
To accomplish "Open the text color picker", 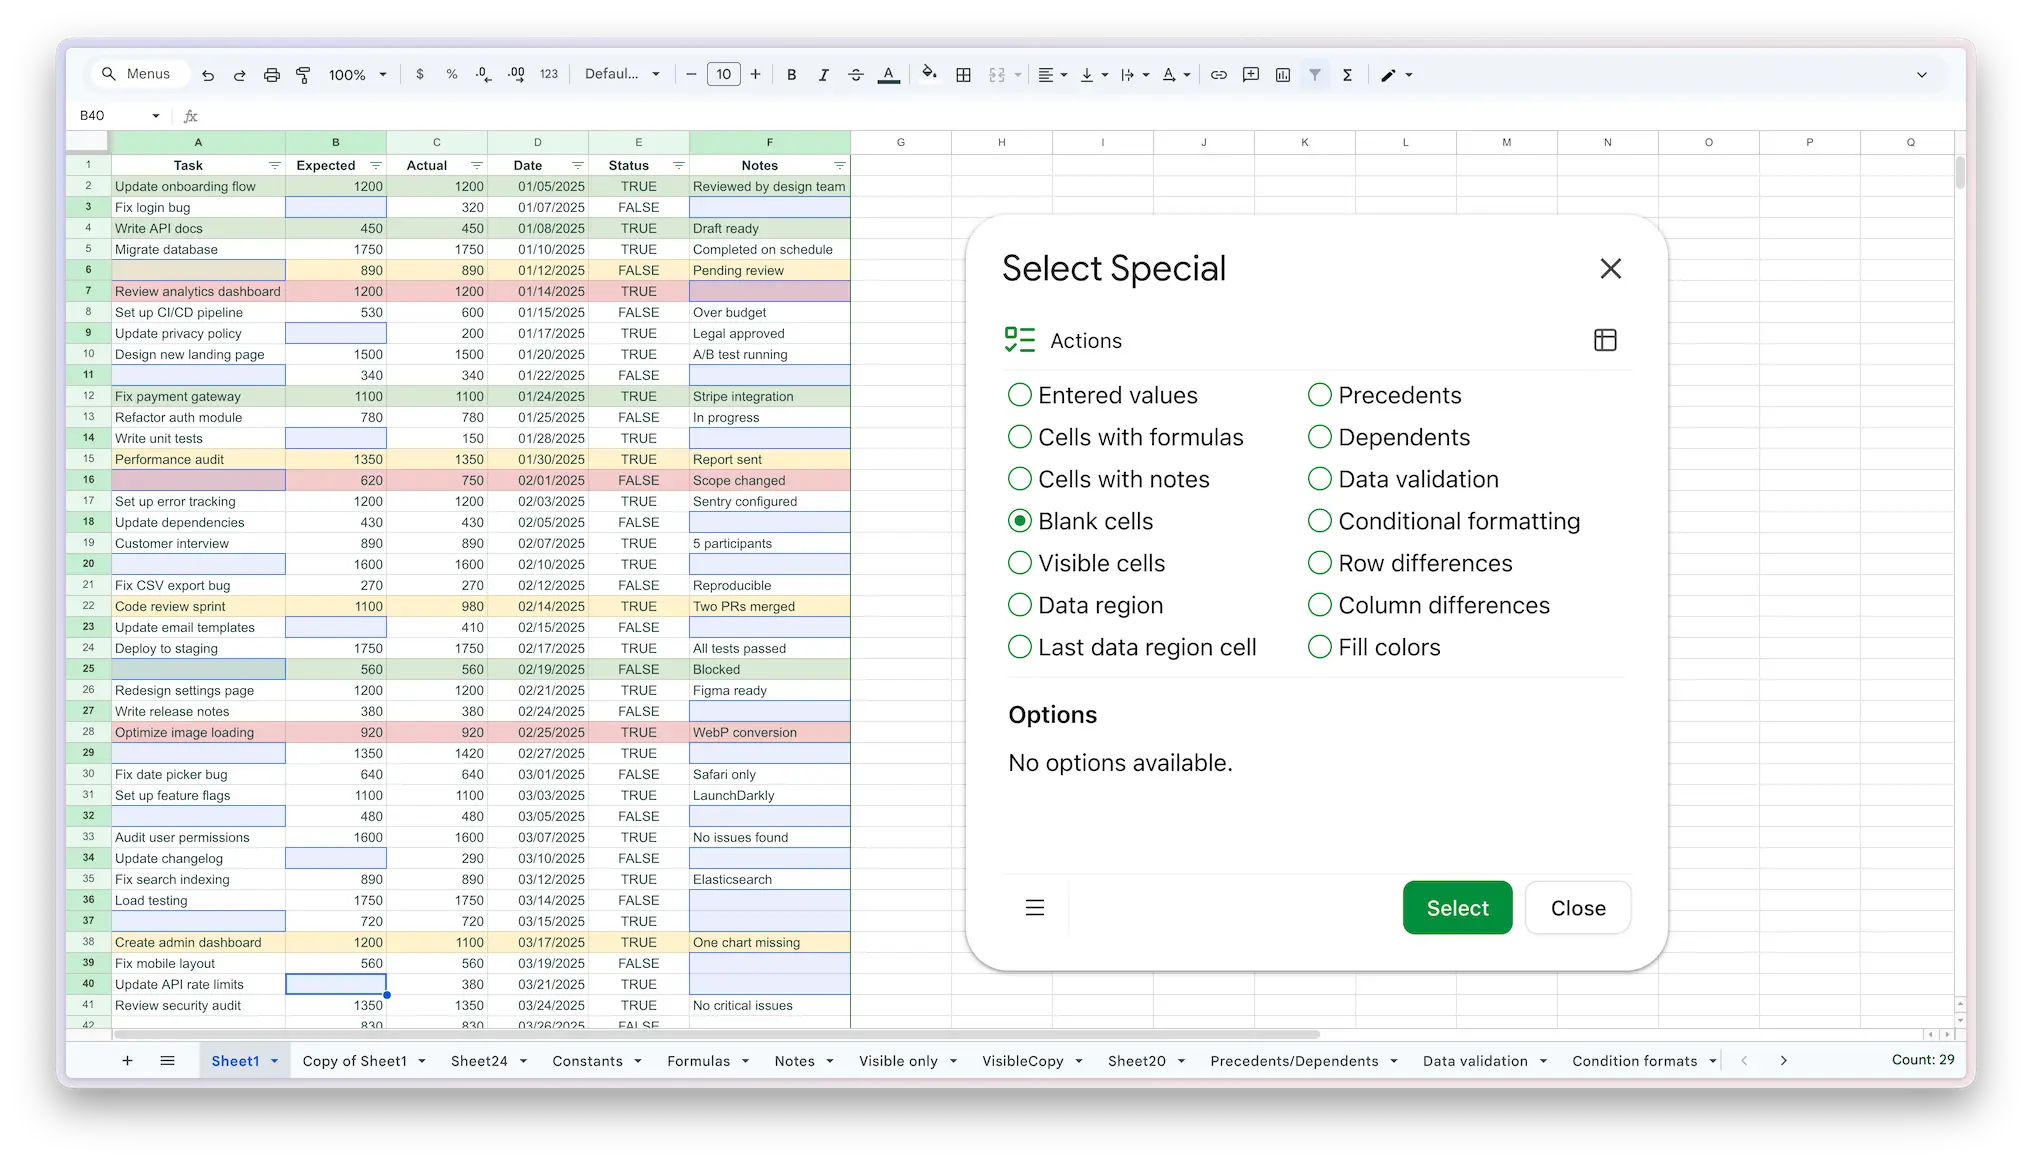I will click(x=888, y=75).
